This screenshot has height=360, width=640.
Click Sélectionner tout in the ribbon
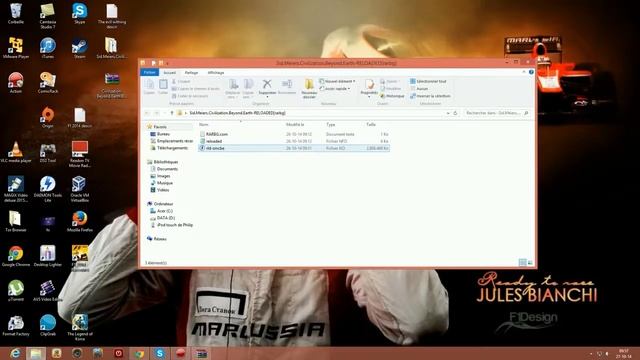click(x=428, y=81)
